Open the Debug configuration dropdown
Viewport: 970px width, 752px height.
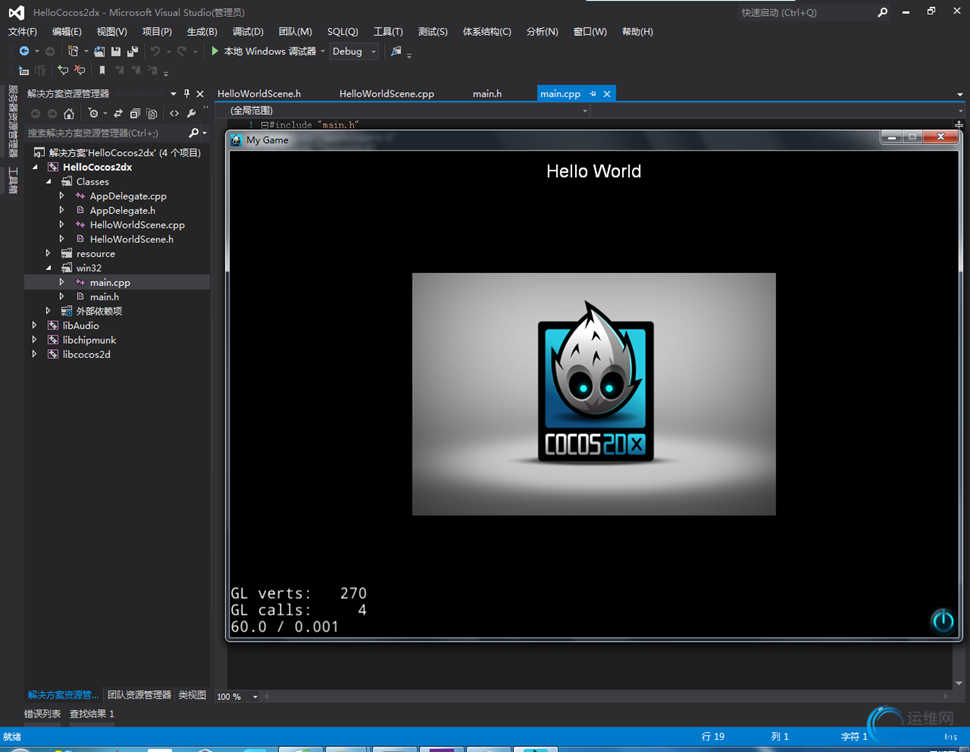(374, 52)
